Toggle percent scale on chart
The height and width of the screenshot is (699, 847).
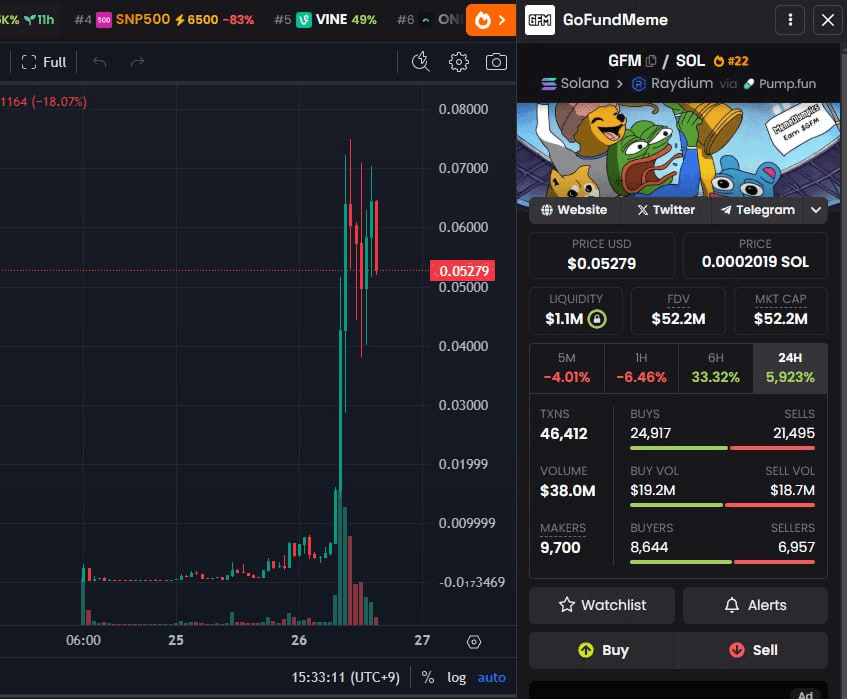pyautogui.click(x=428, y=677)
